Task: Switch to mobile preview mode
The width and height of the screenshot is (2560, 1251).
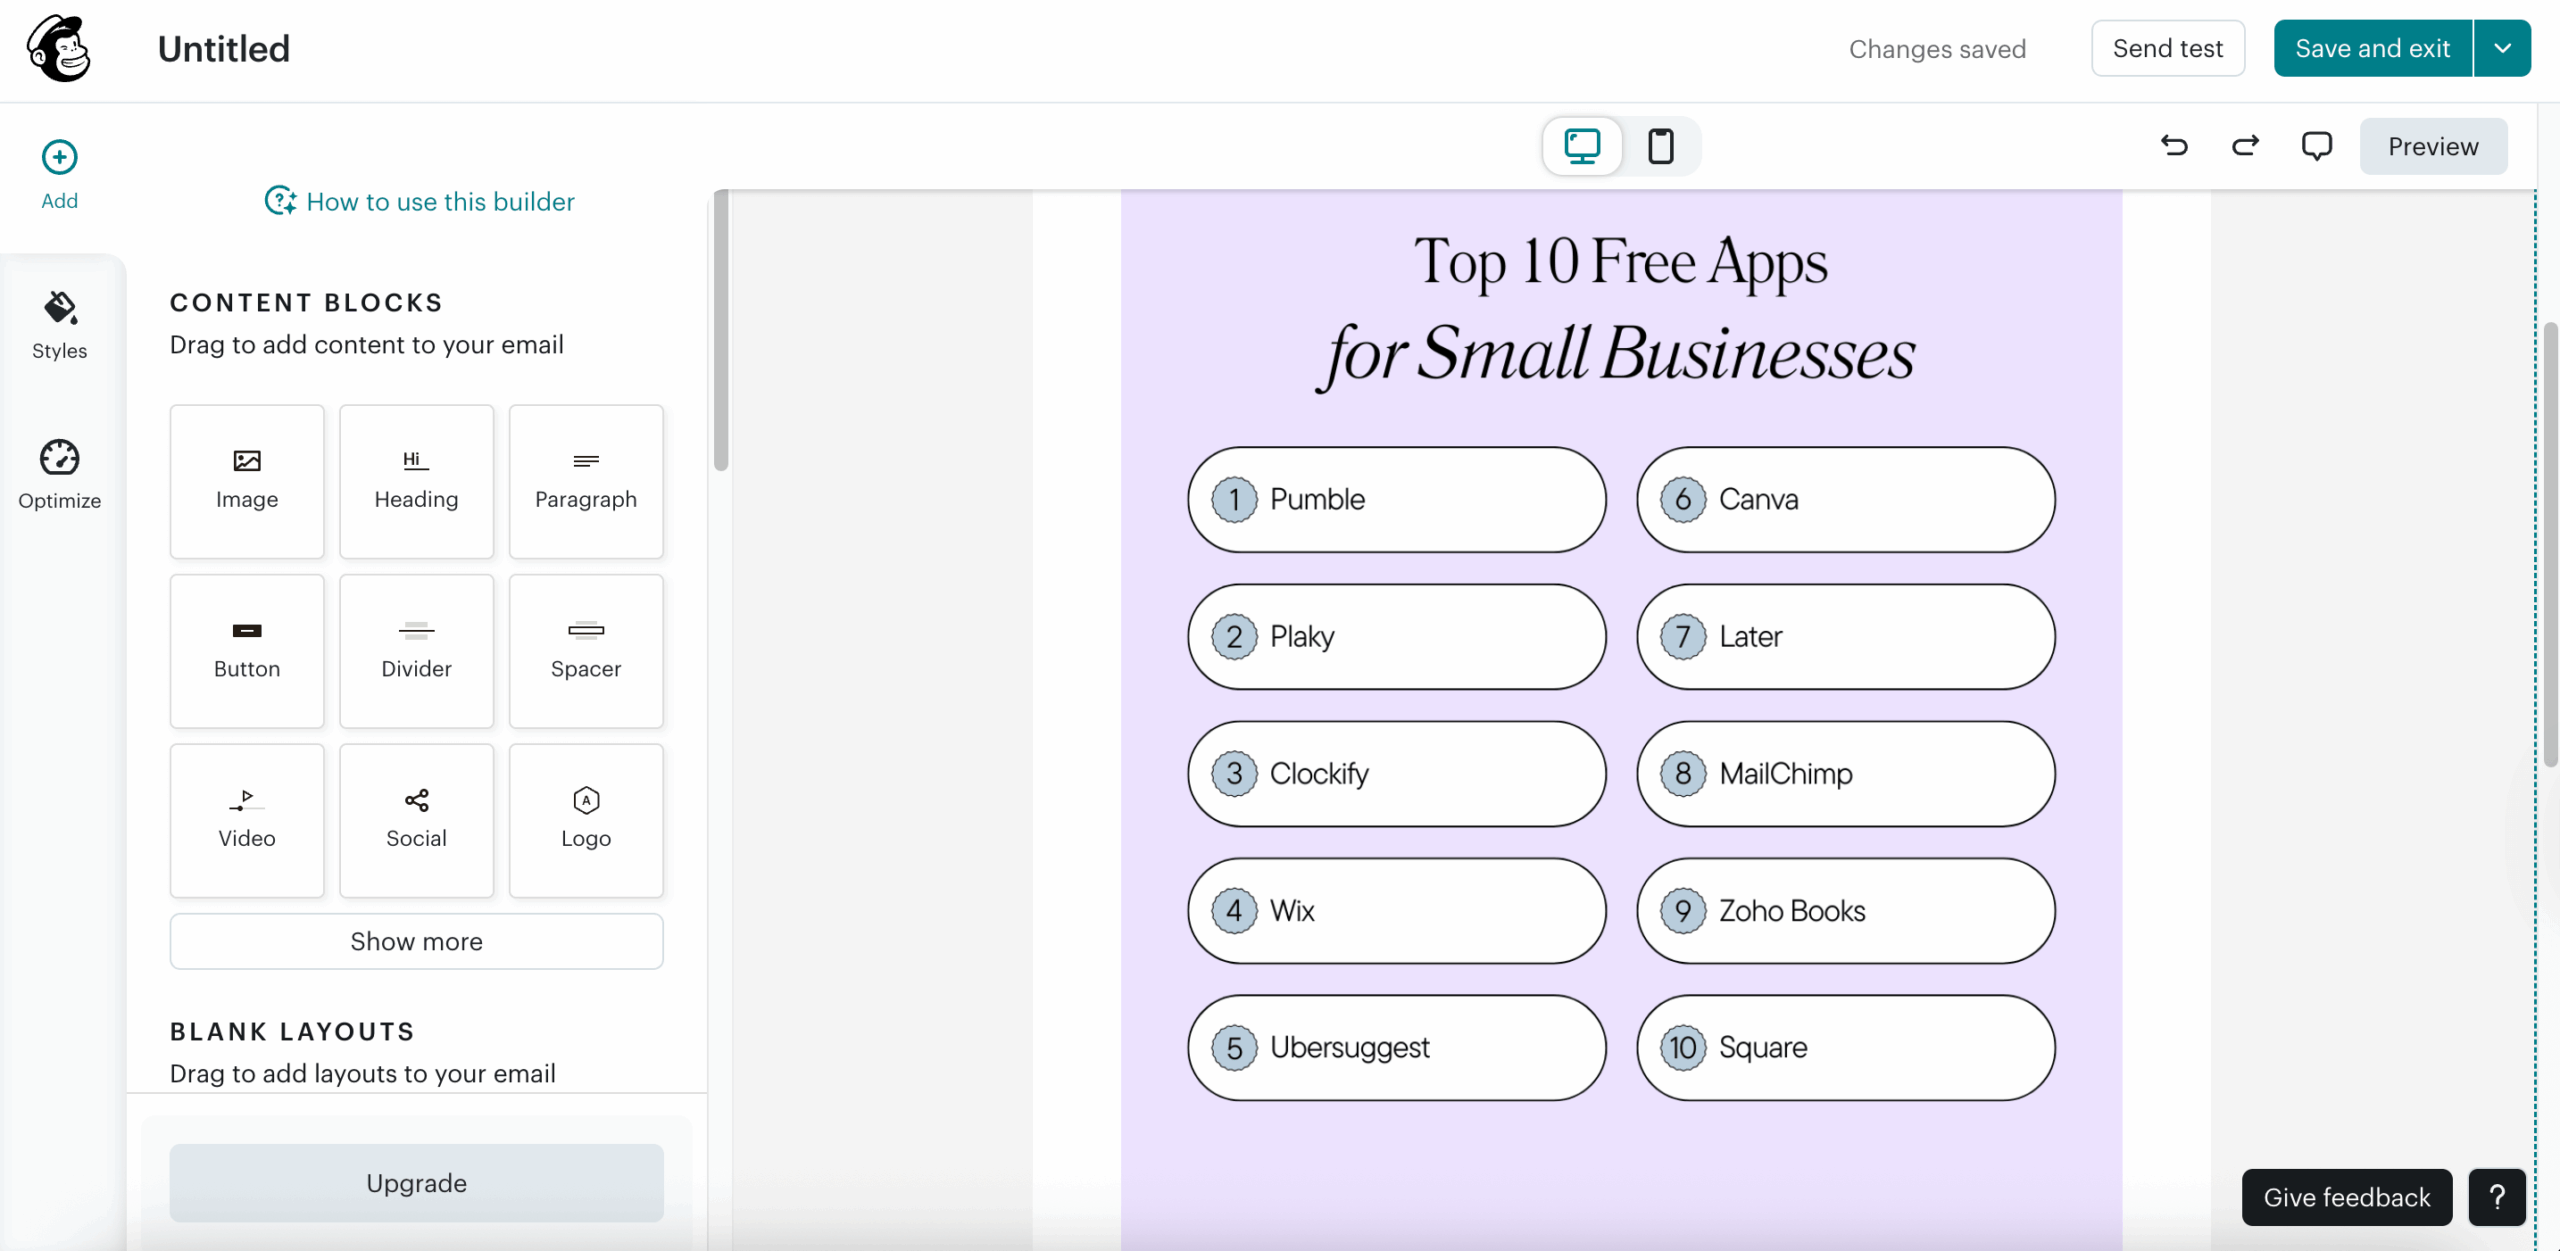Action: (x=1660, y=146)
